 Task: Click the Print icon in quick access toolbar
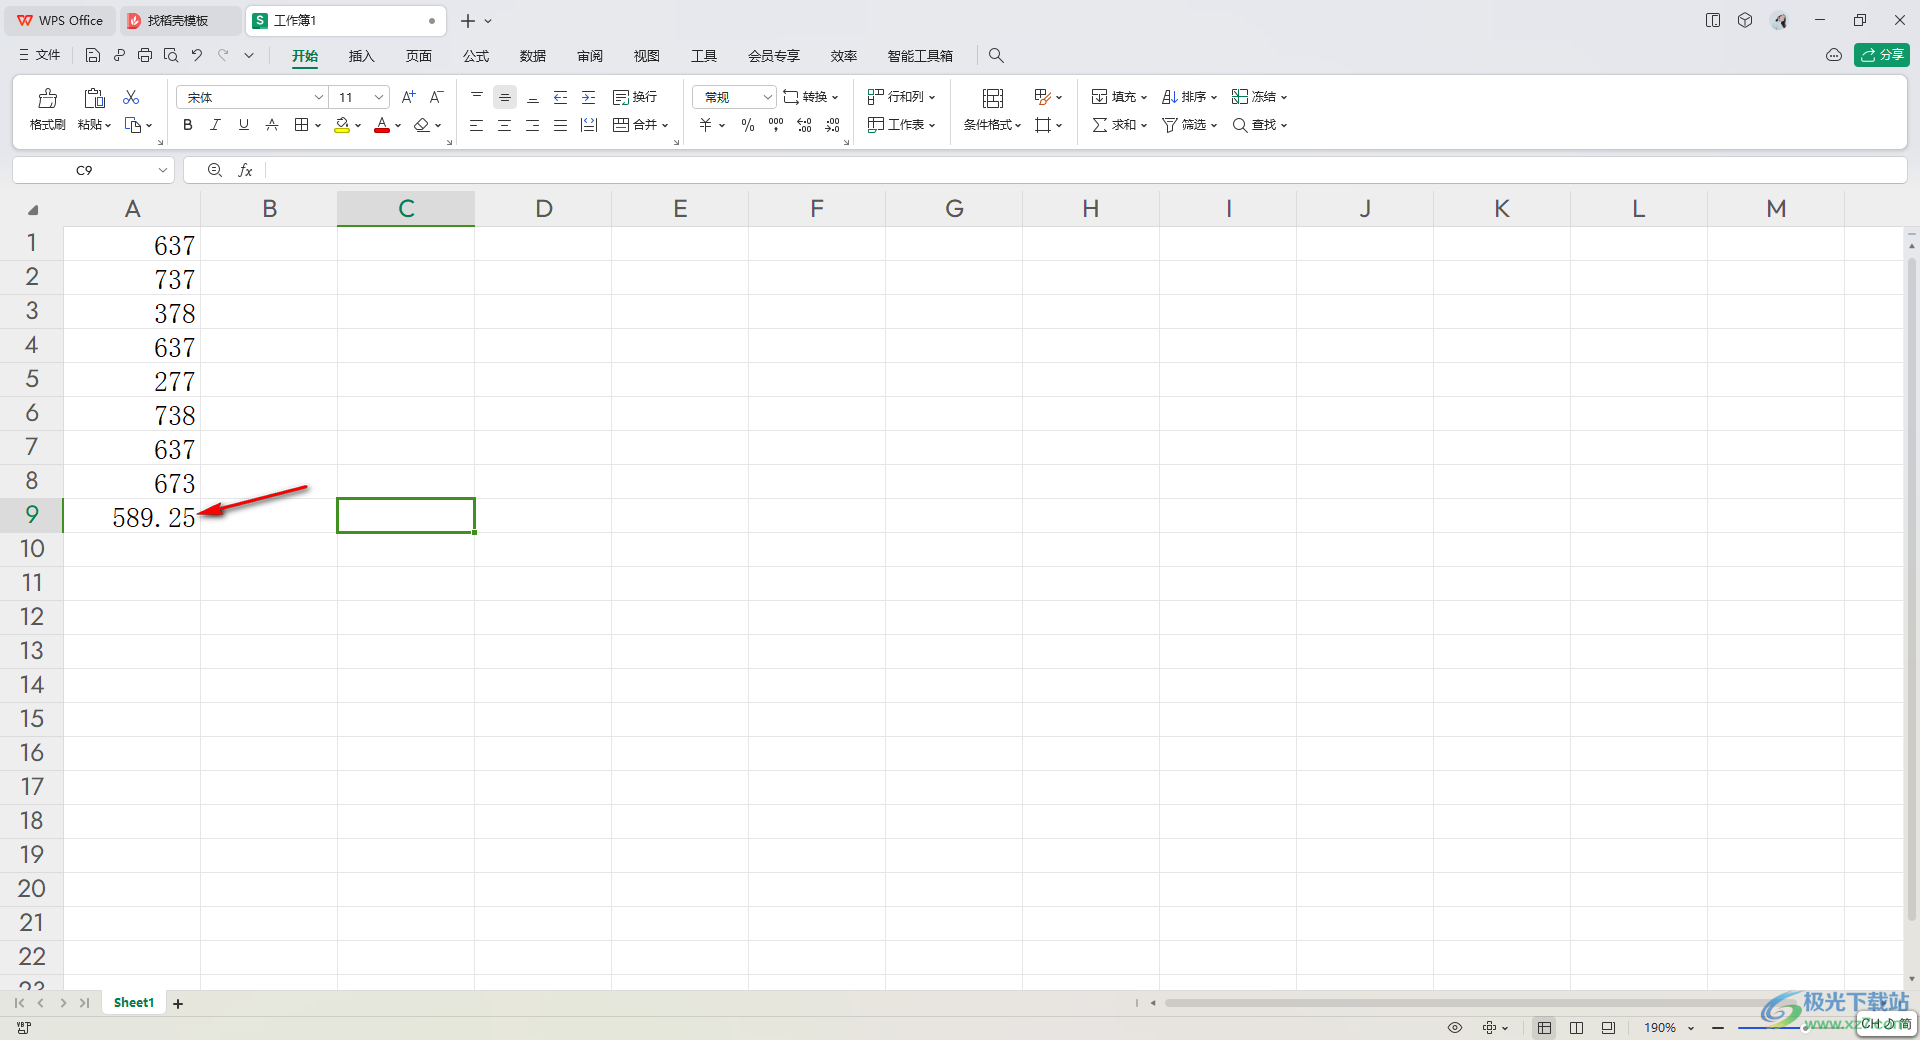pos(145,55)
